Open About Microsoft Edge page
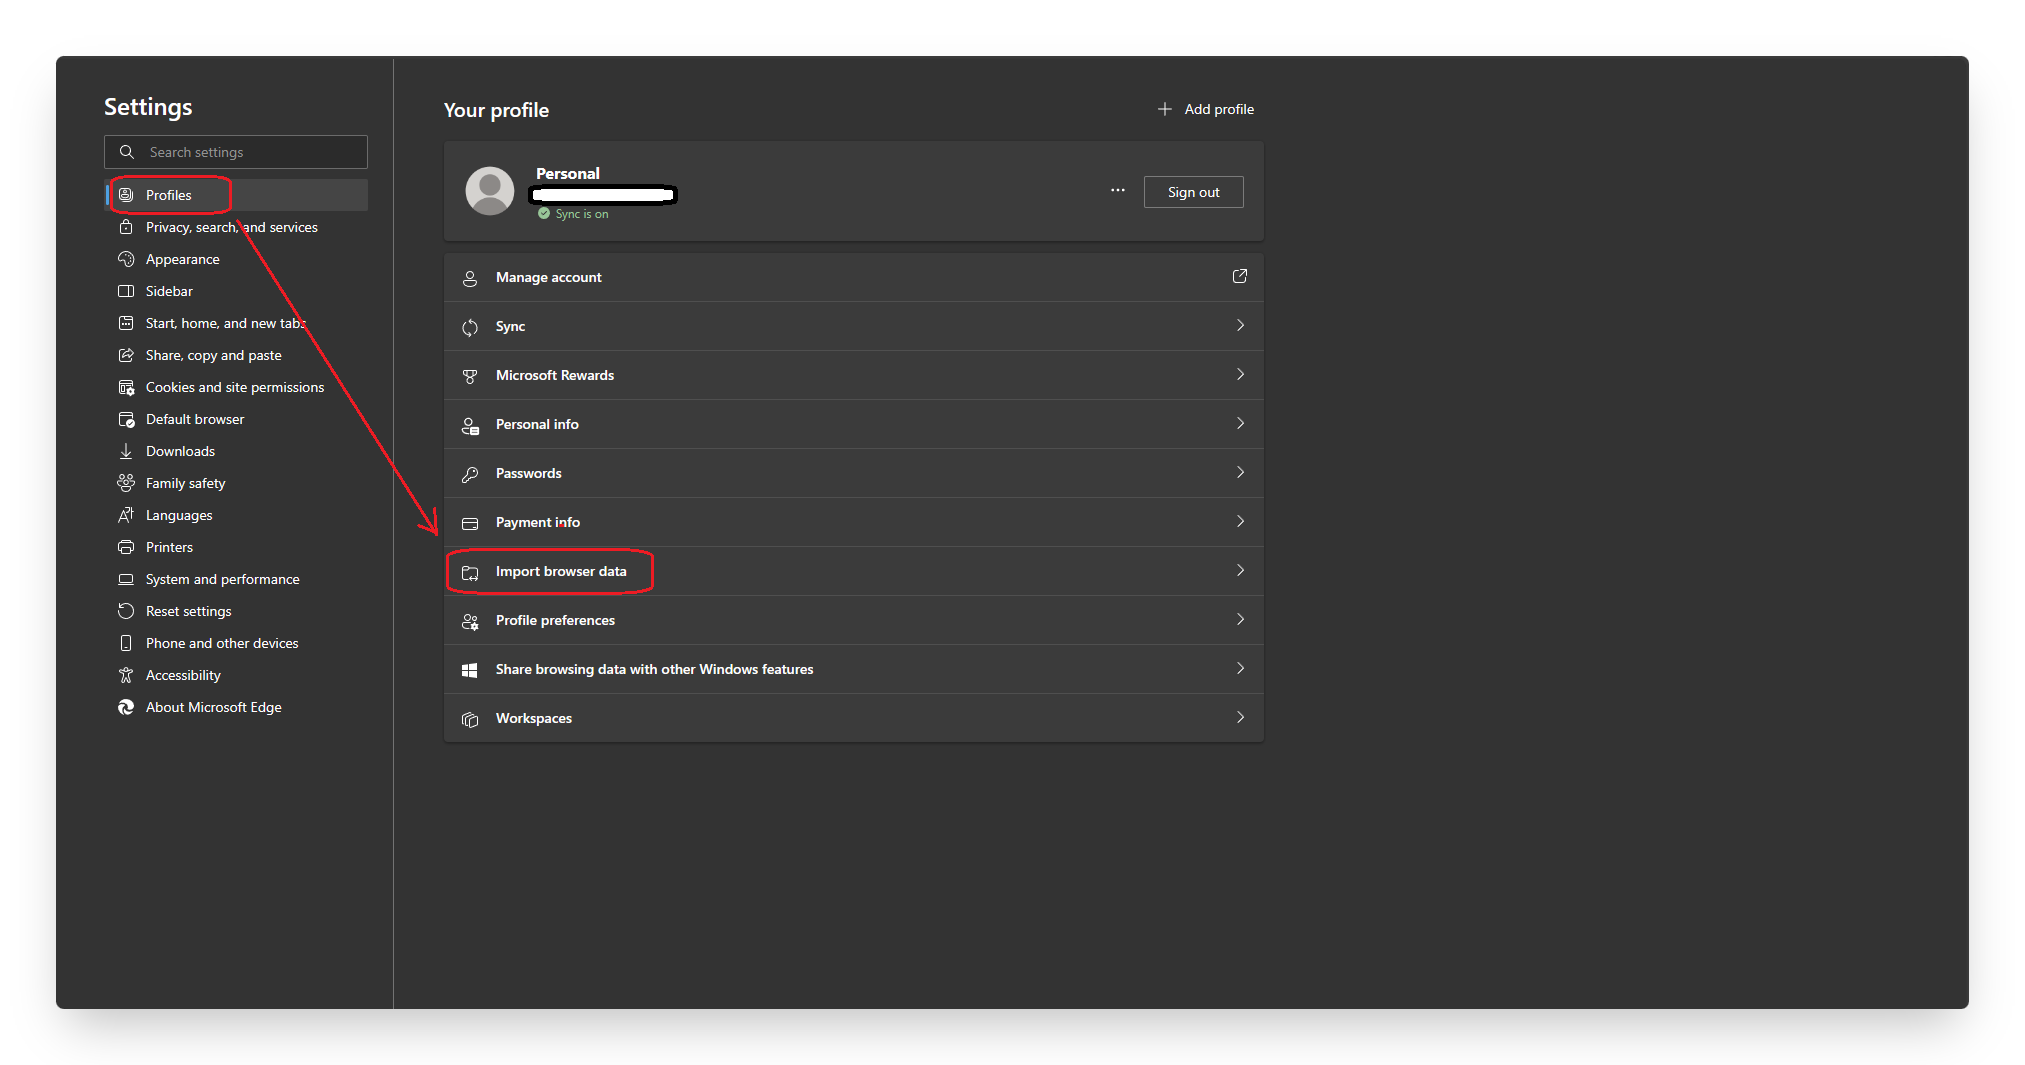The image size is (2025, 1065). (x=213, y=707)
